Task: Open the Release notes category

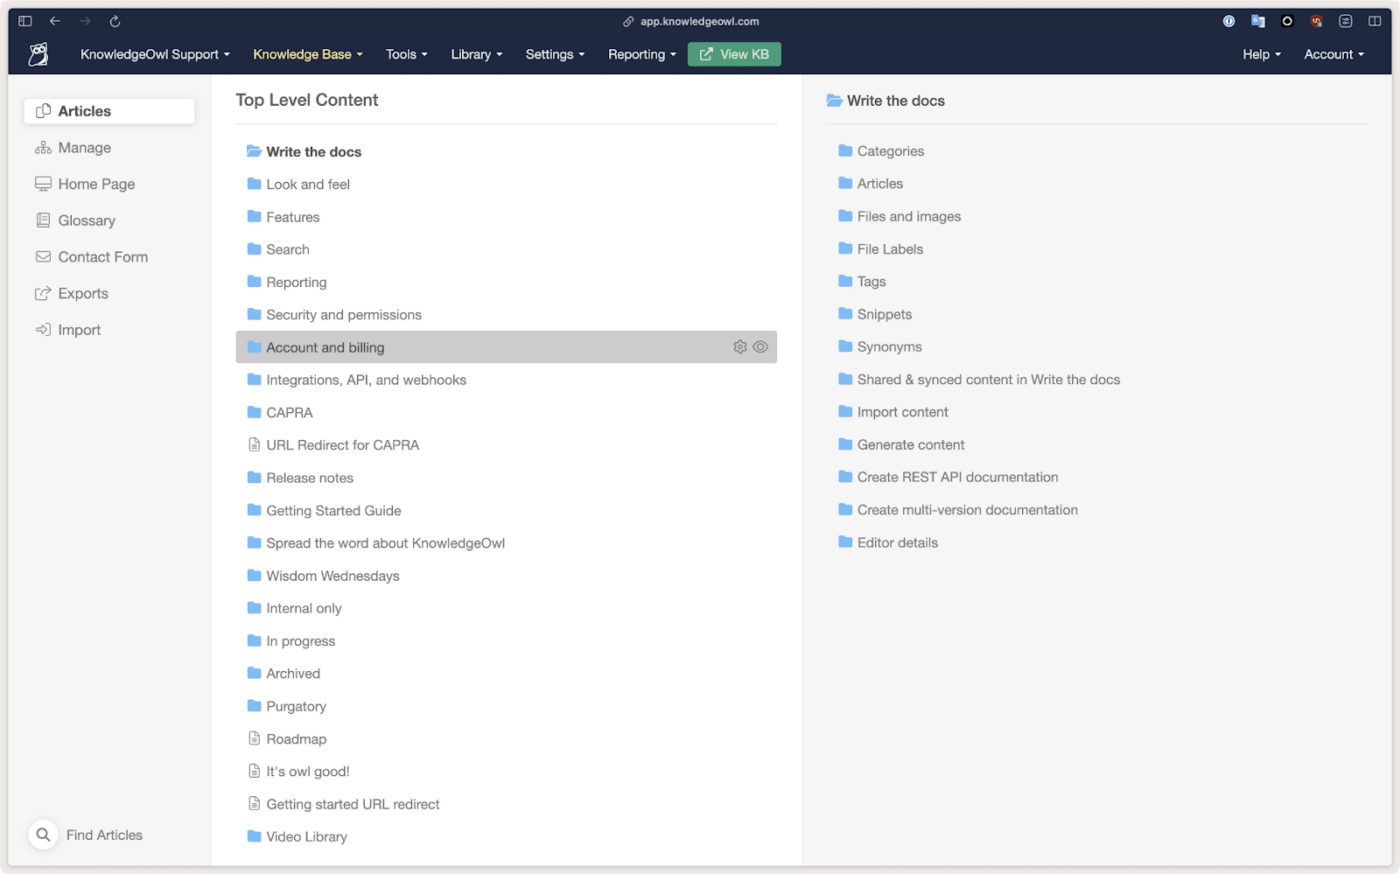Action: tap(310, 478)
